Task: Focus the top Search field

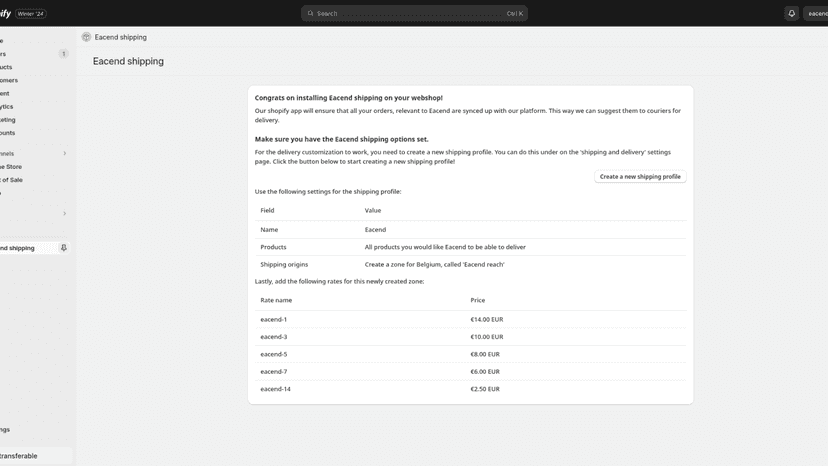Action: pyautogui.click(x=414, y=14)
